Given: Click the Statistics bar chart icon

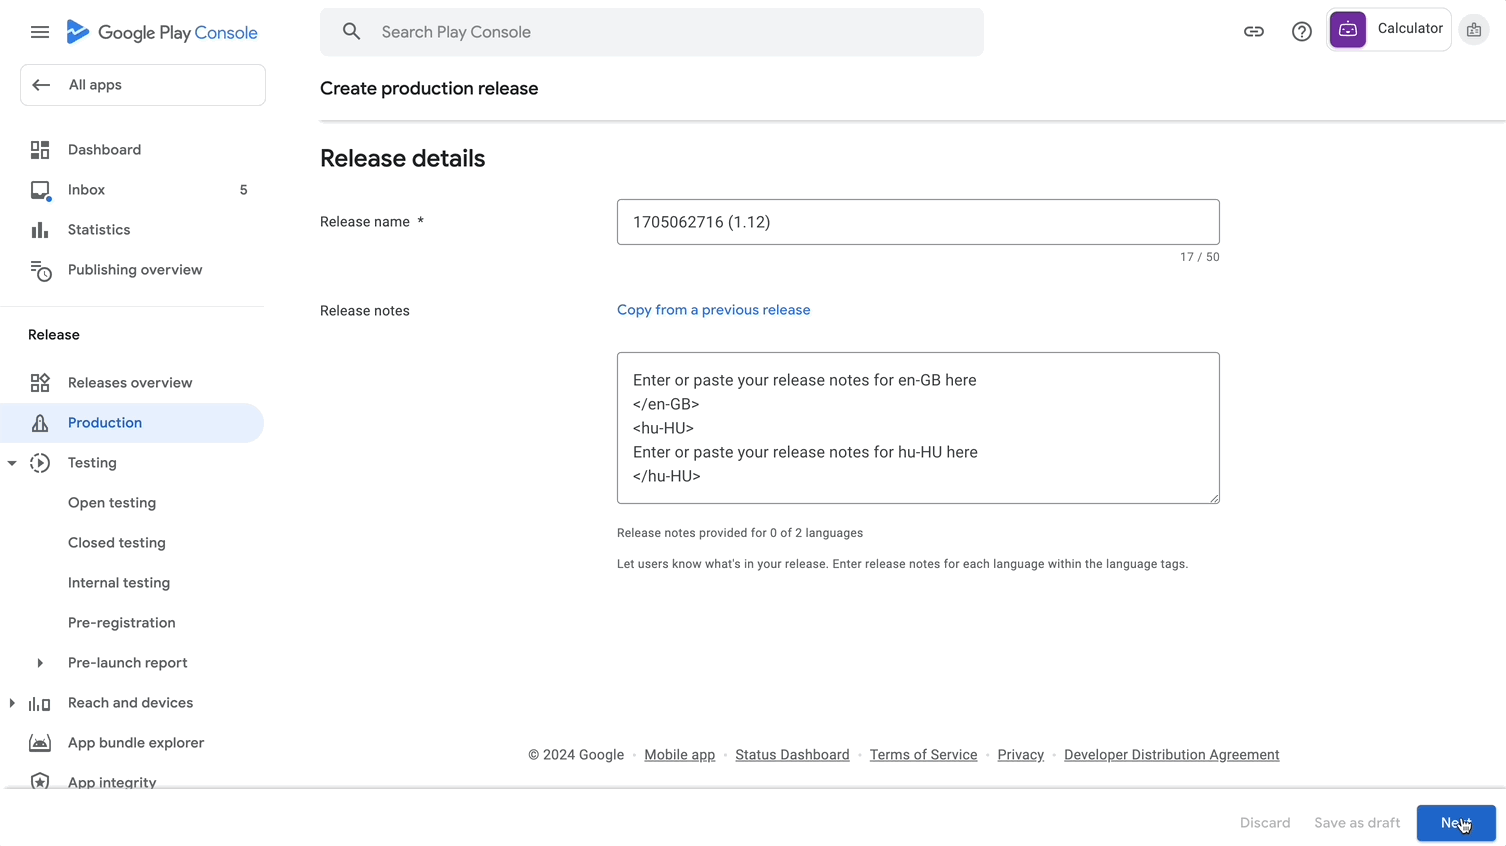Looking at the screenshot, I should pos(39,229).
